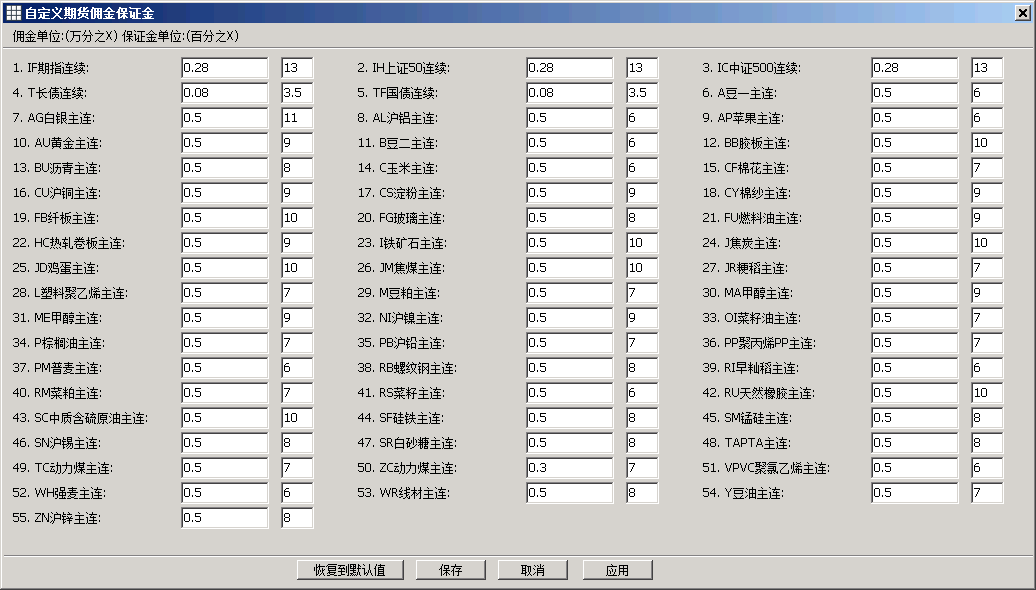The height and width of the screenshot is (590, 1036).
Task: Click the margin field for WR线材主连
Action: 642,493
